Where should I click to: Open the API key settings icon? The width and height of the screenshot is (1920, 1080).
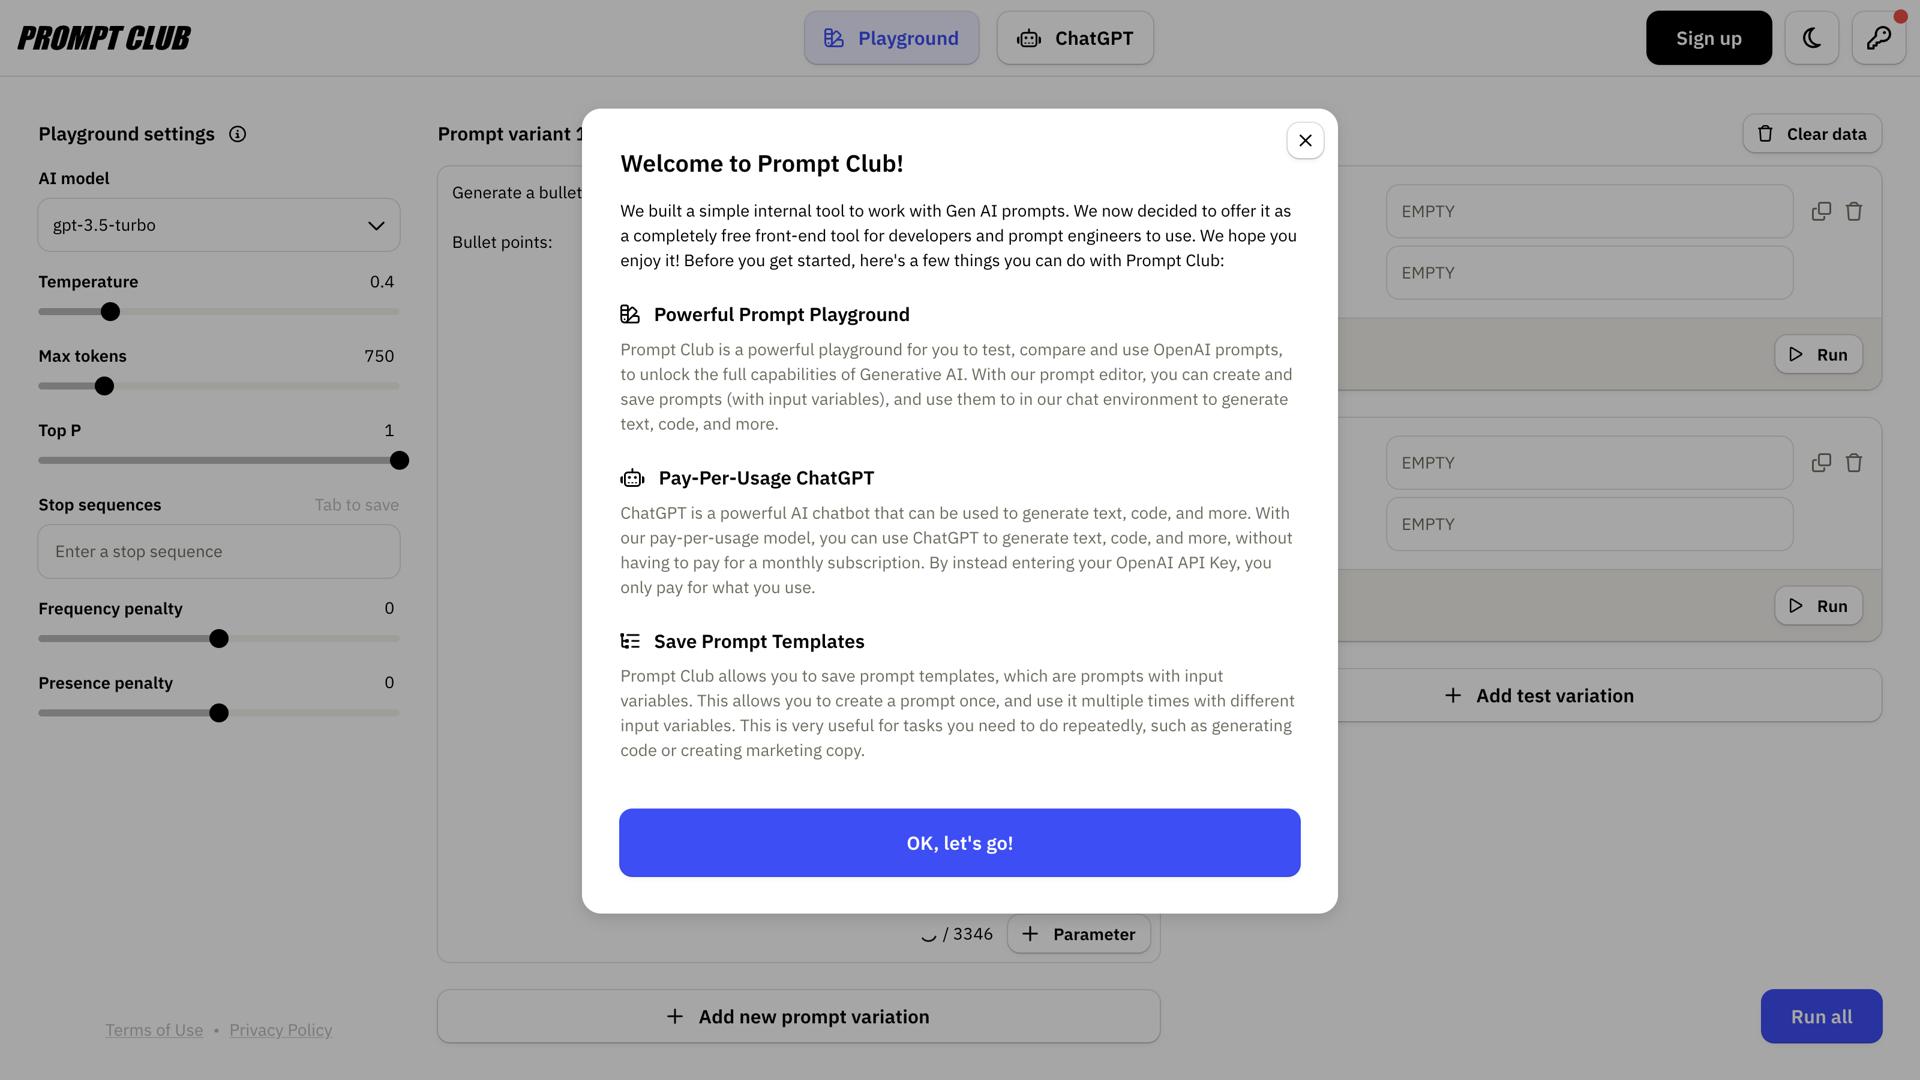1878,38
